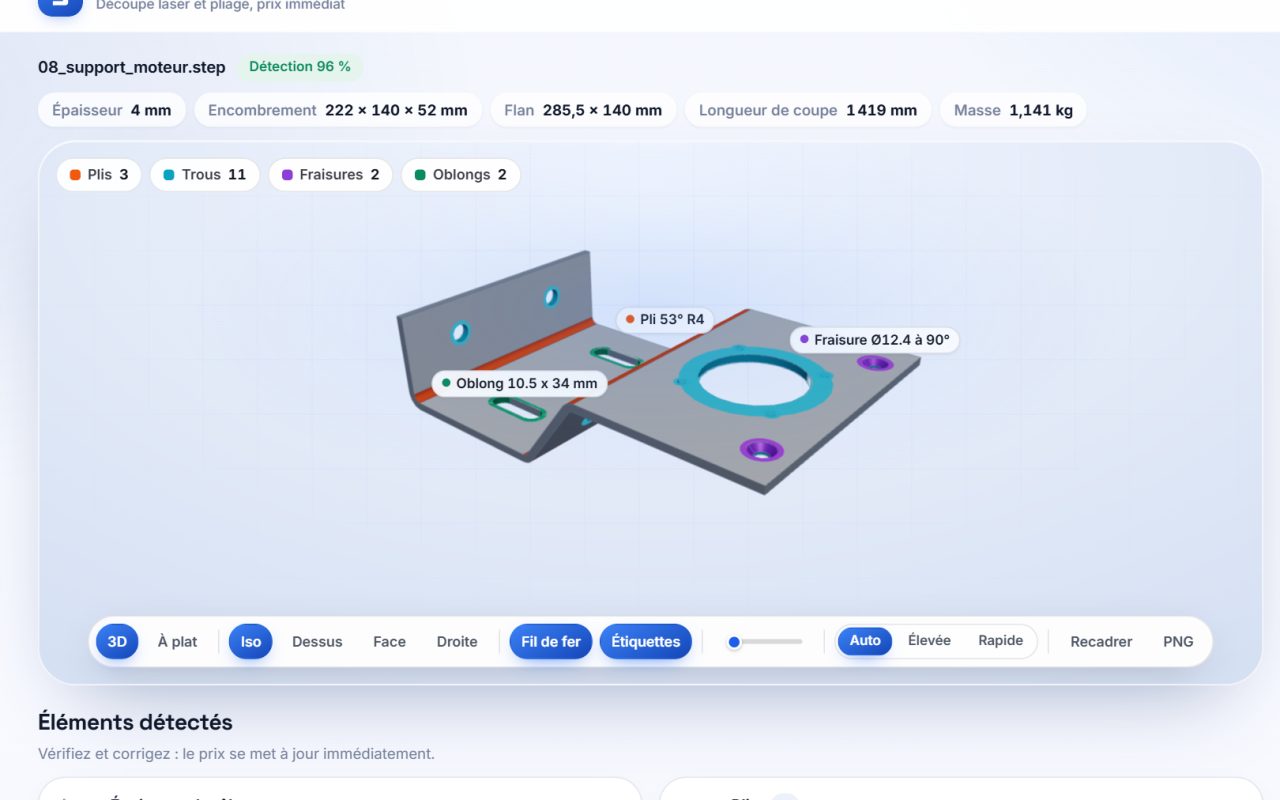The height and width of the screenshot is (800, 1280).
Task: Click the Trous 11 filter chip
Action: click(x=205, y=175)
